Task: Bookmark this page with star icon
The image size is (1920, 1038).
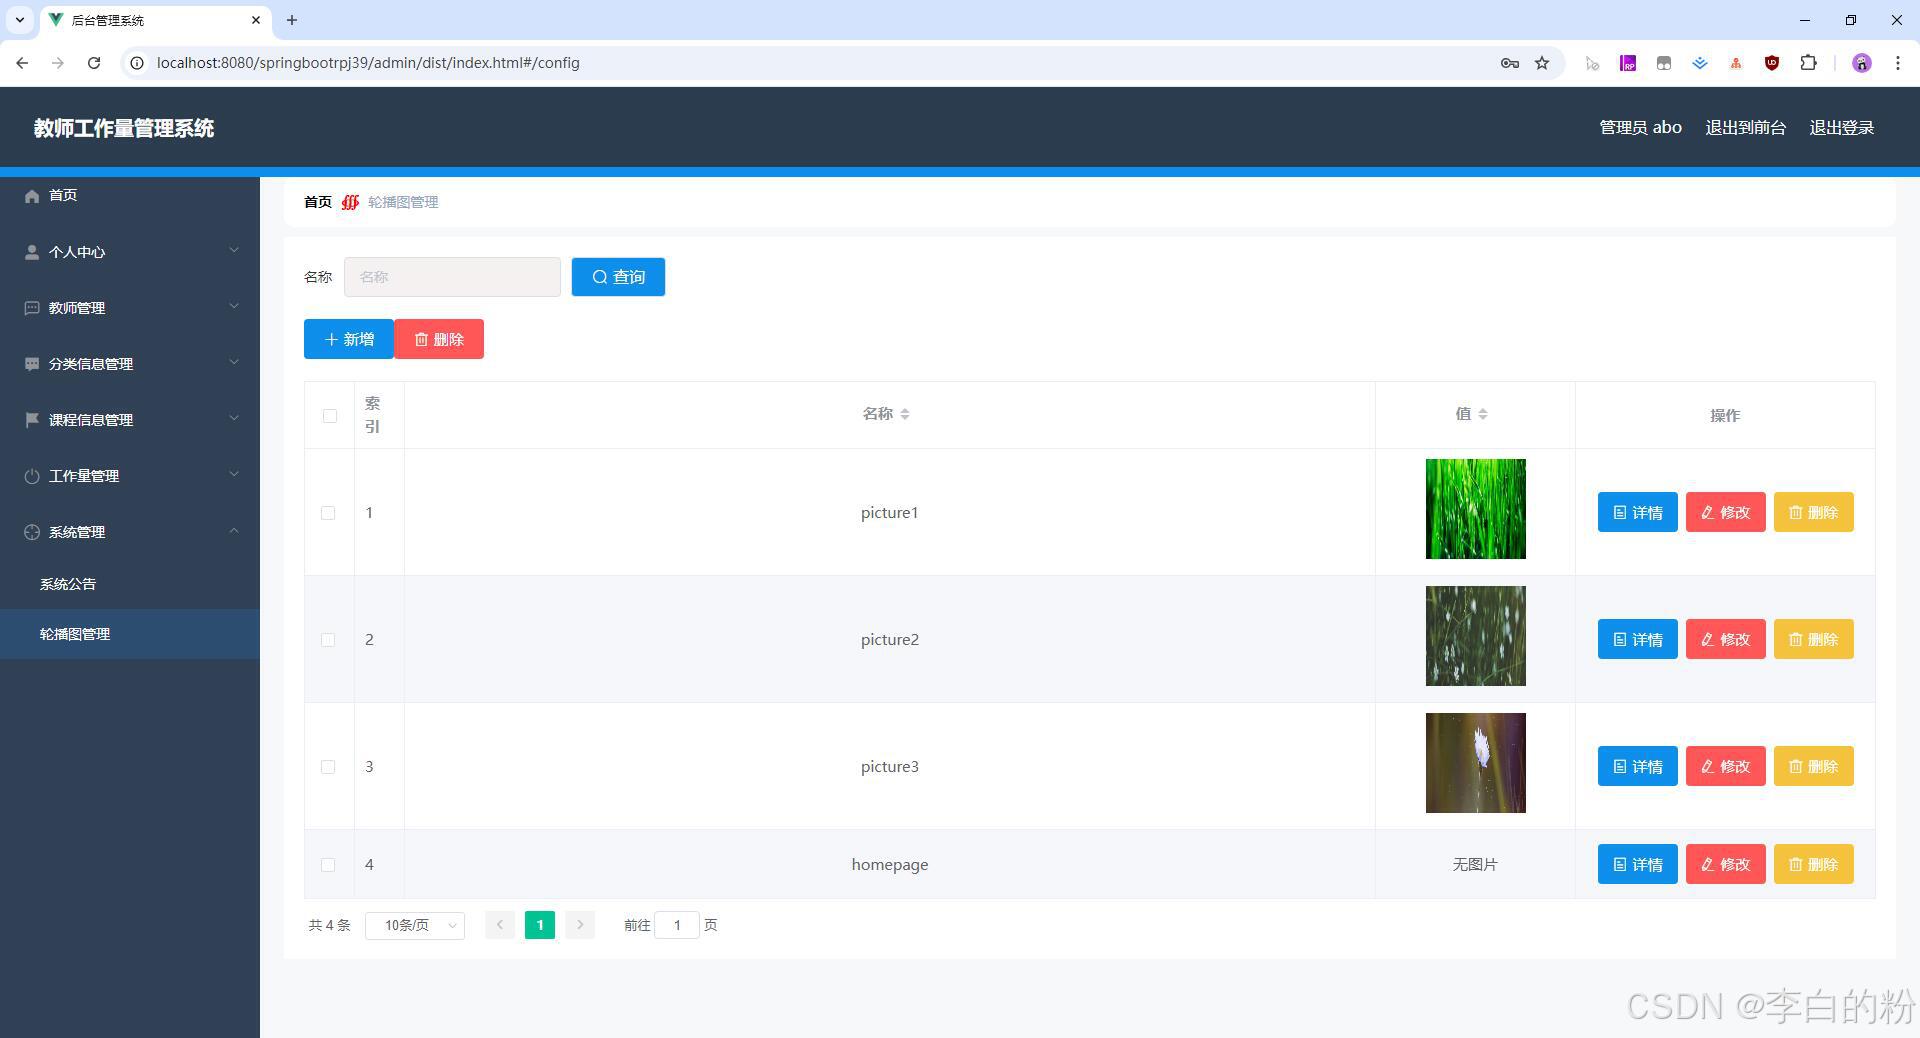Action: 1542,63
